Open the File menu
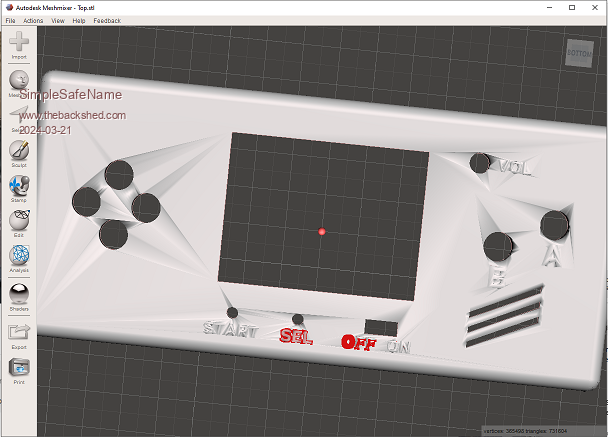The width and height of the screenshot is (608, 437). click(x=10, y=20)
